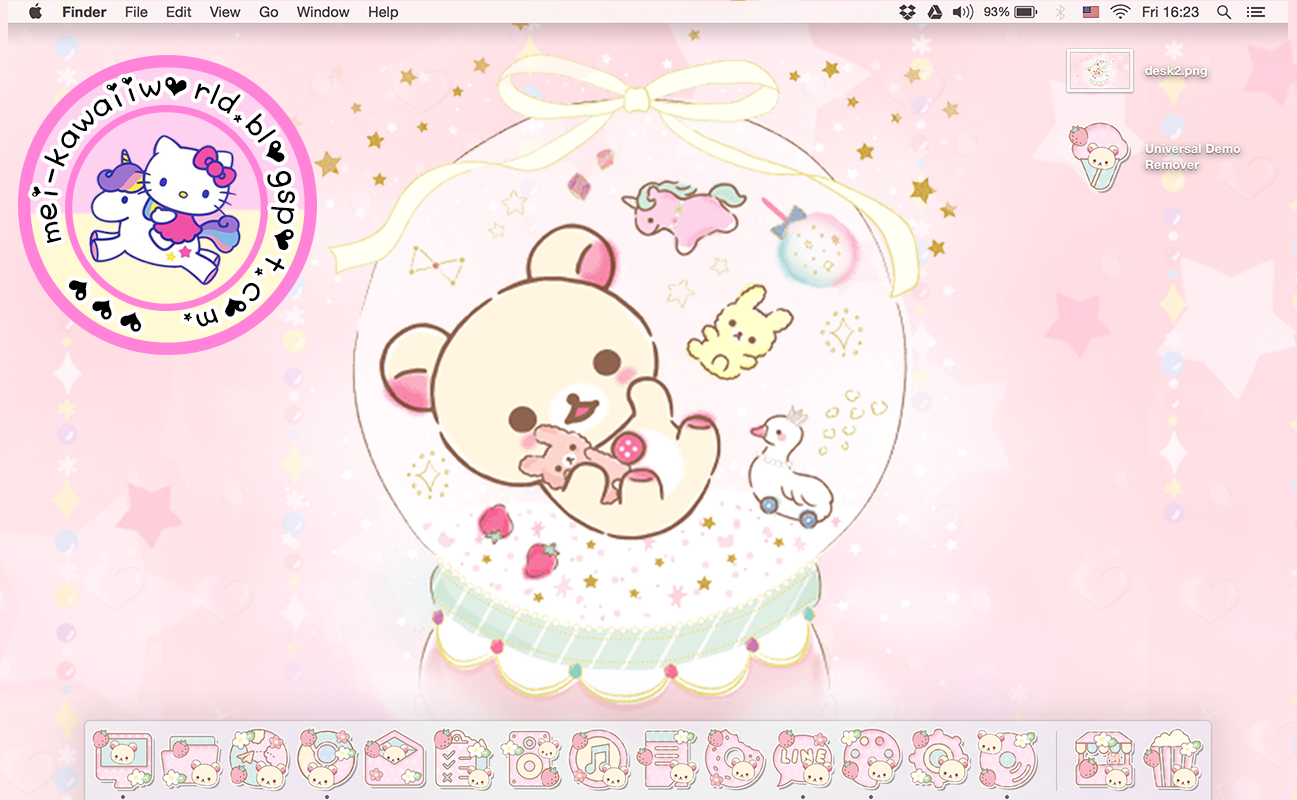The height and width of the screenshot is (800, 1297).
Task: Select the desk2.png thumbnail on desktop
Action: pyautogui.click(x=1100, y=71)
